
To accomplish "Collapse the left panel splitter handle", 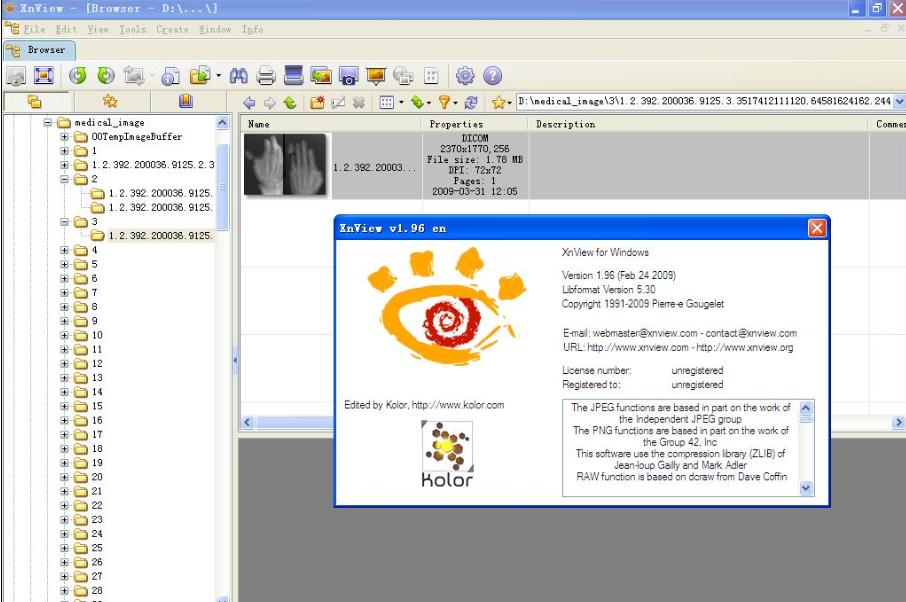I will (x=235, y=360).
